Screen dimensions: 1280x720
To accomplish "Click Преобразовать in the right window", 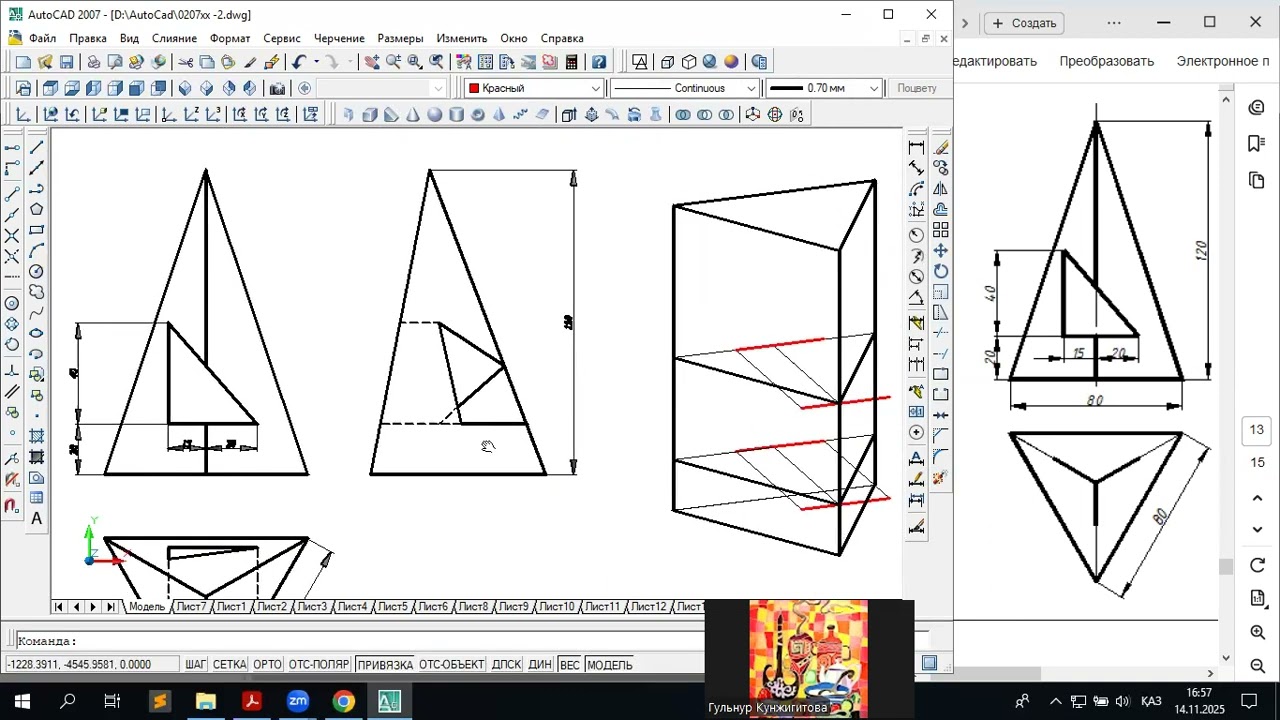I will 1106,61.
